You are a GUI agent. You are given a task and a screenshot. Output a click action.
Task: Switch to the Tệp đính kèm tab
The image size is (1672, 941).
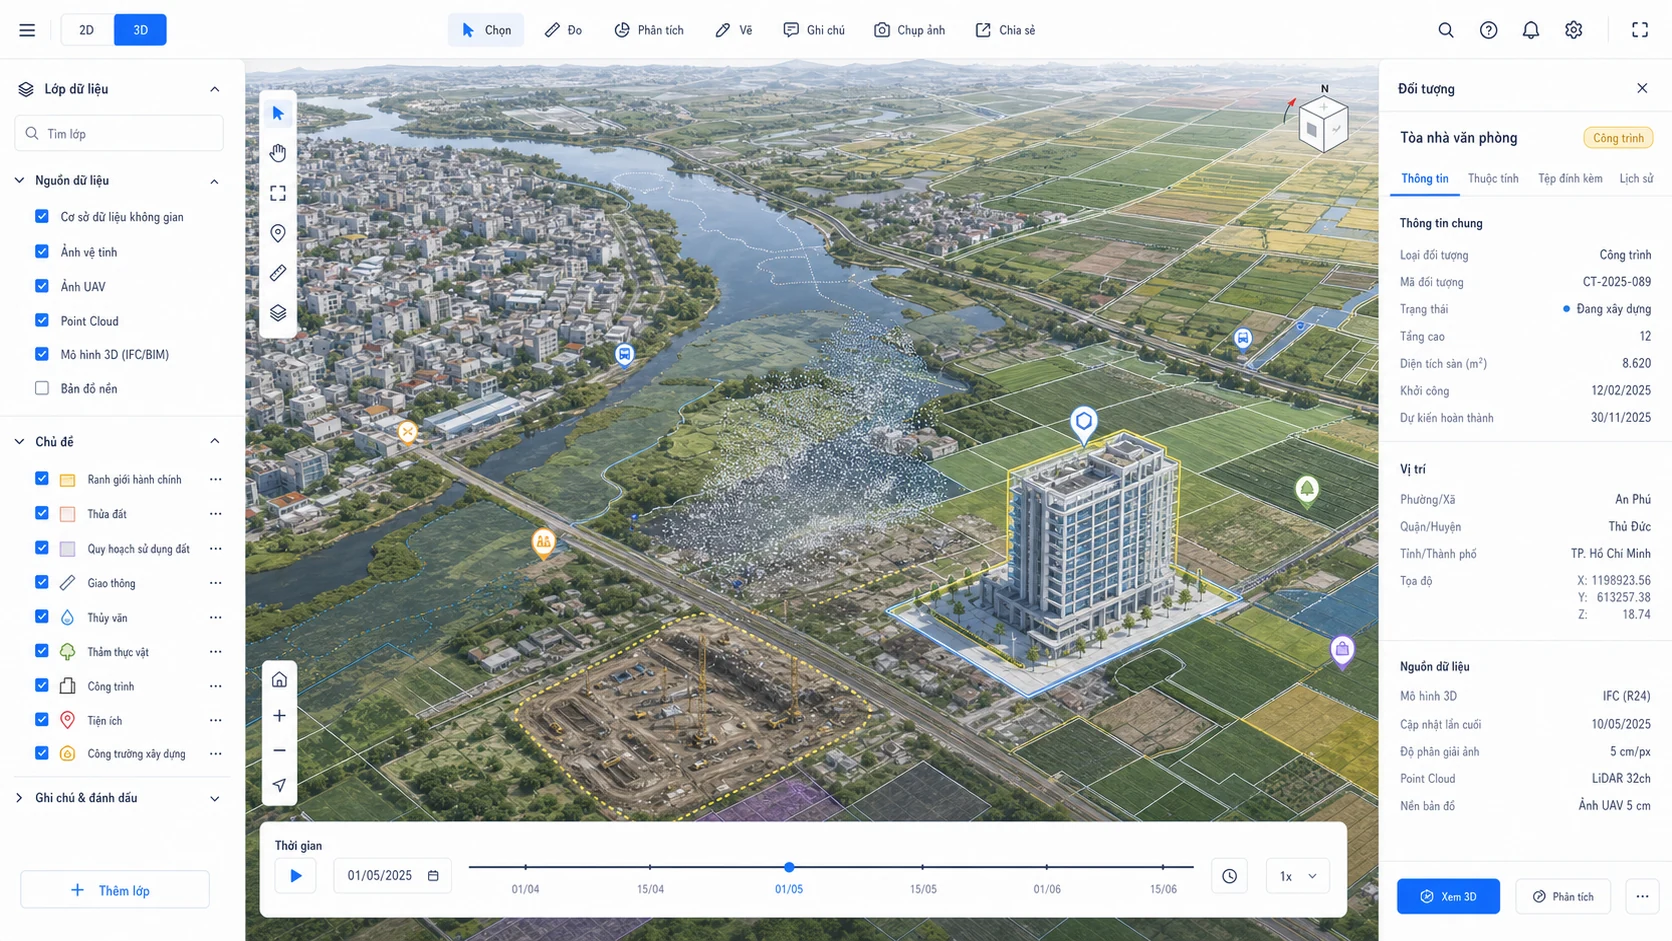pos(1570,178)
